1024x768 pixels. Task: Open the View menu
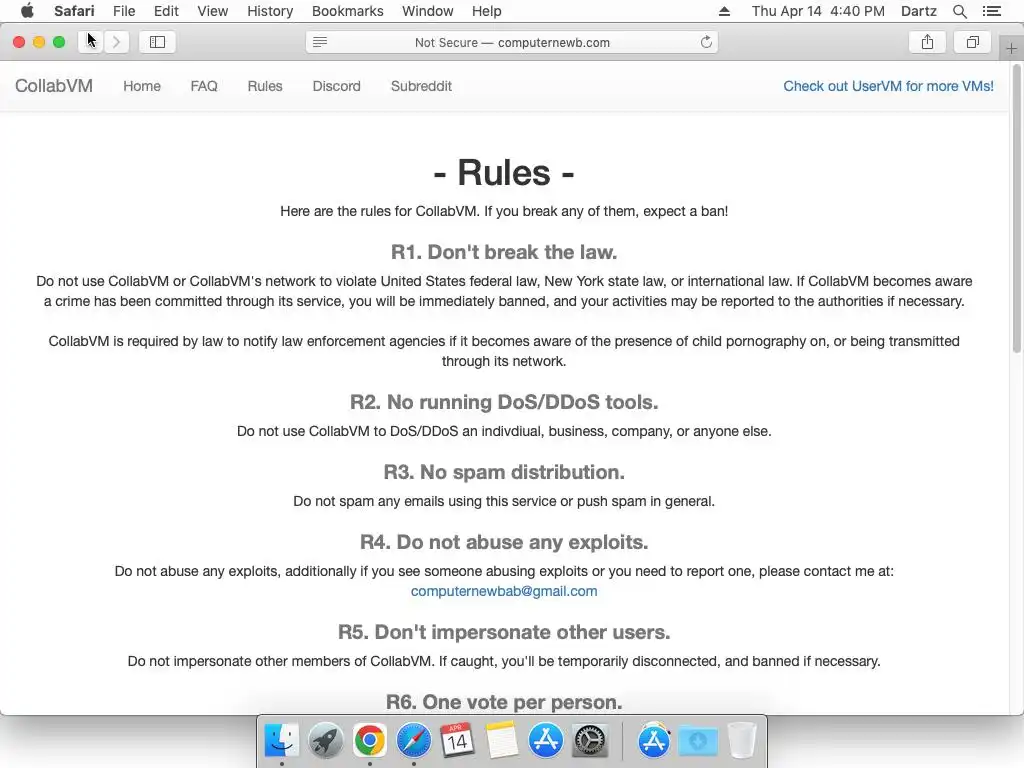213,11
